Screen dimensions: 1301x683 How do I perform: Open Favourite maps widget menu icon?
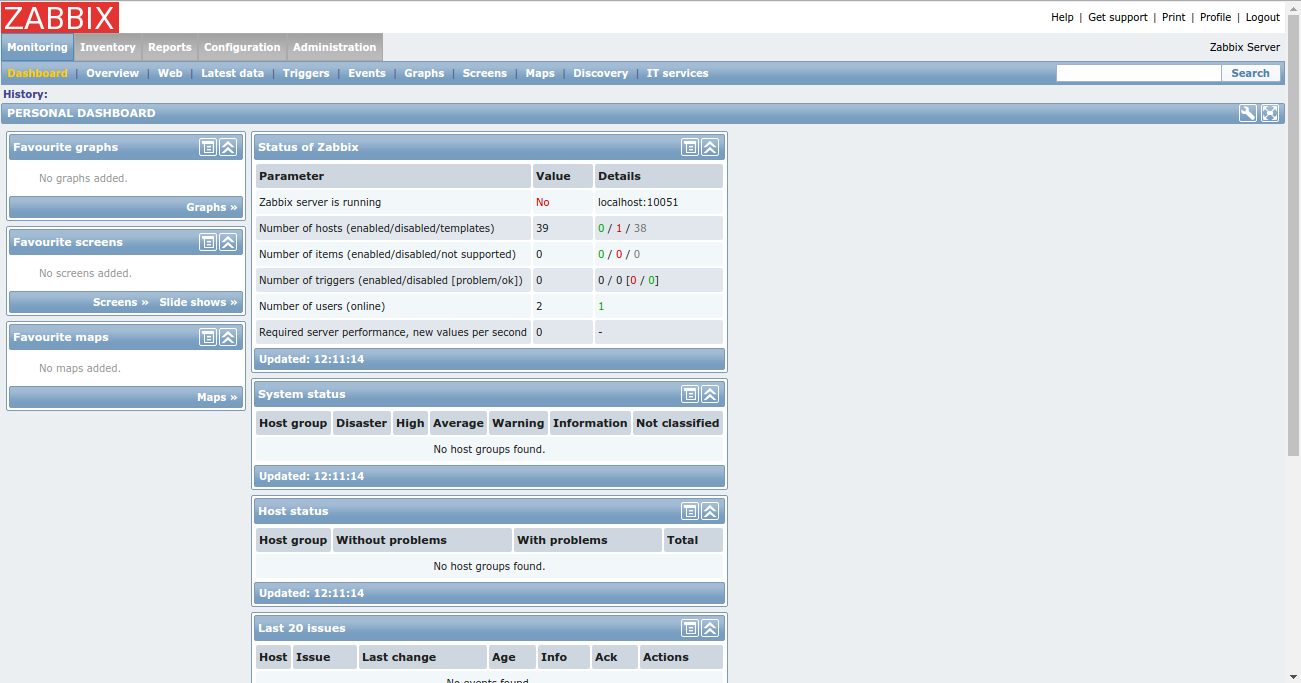click(x=208, y=337)
